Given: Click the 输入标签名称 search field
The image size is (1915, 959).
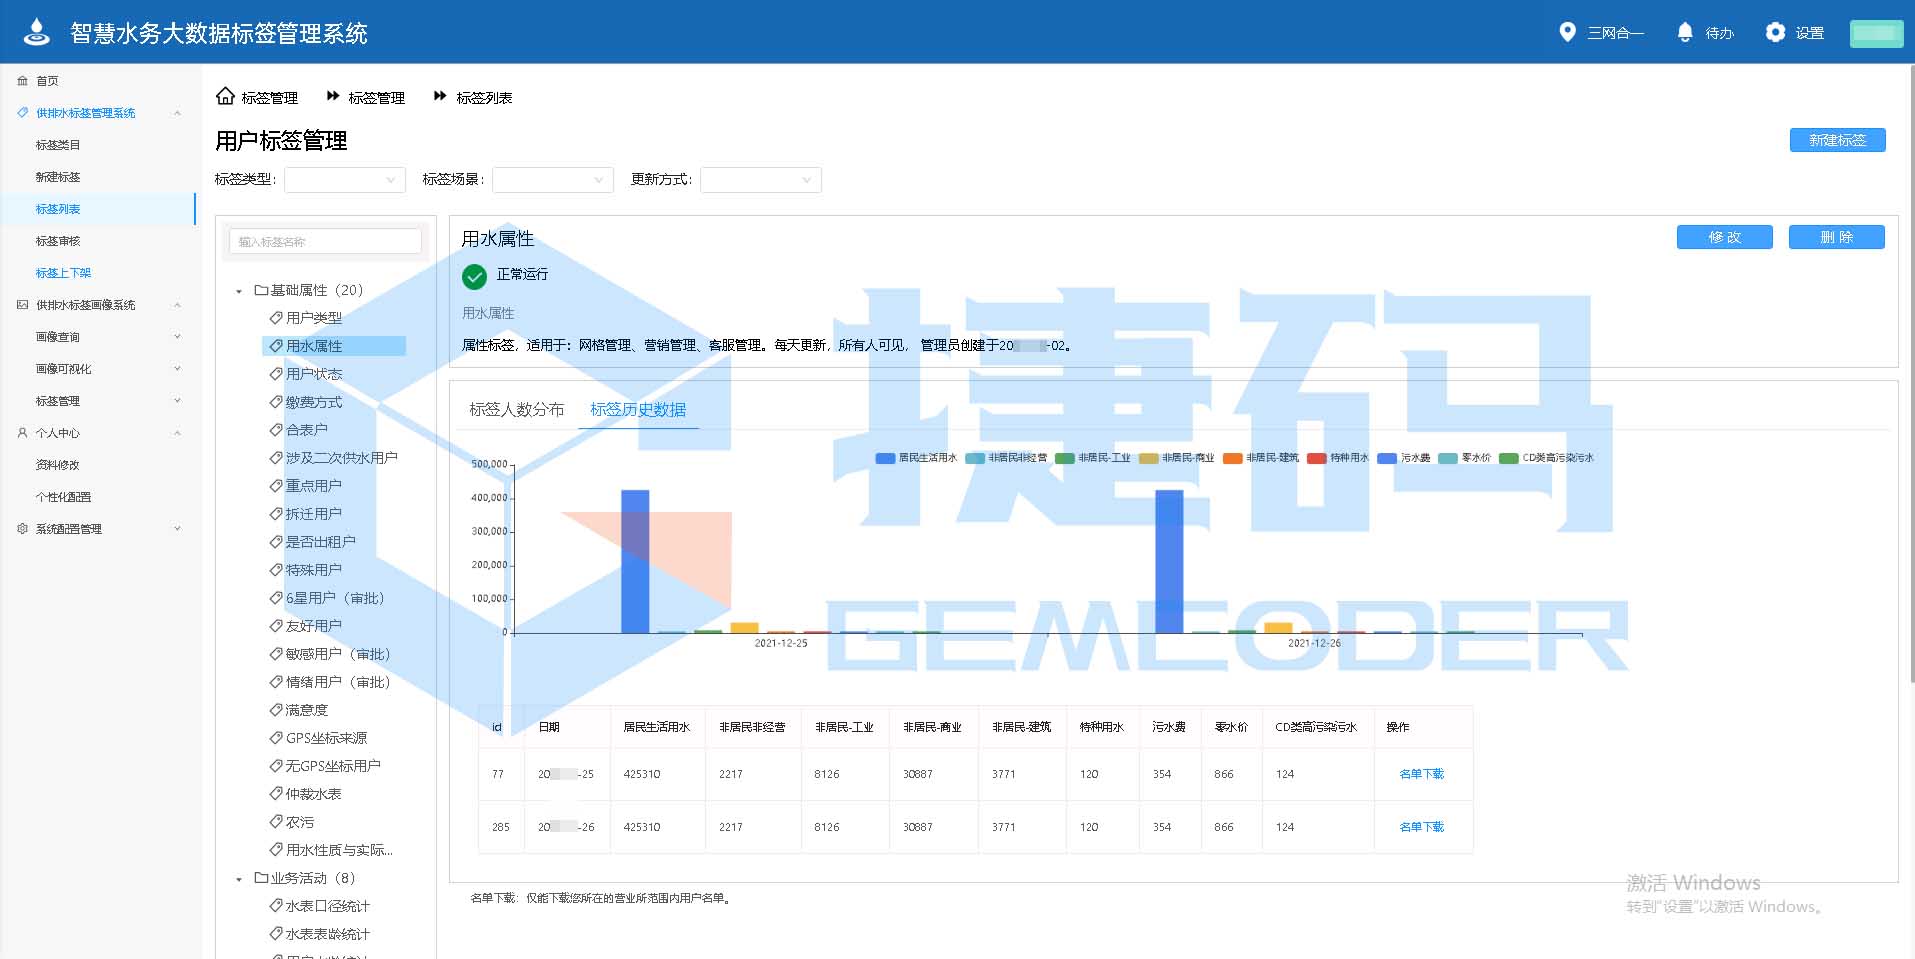Looking at the screenshot, I should [325, 241].
